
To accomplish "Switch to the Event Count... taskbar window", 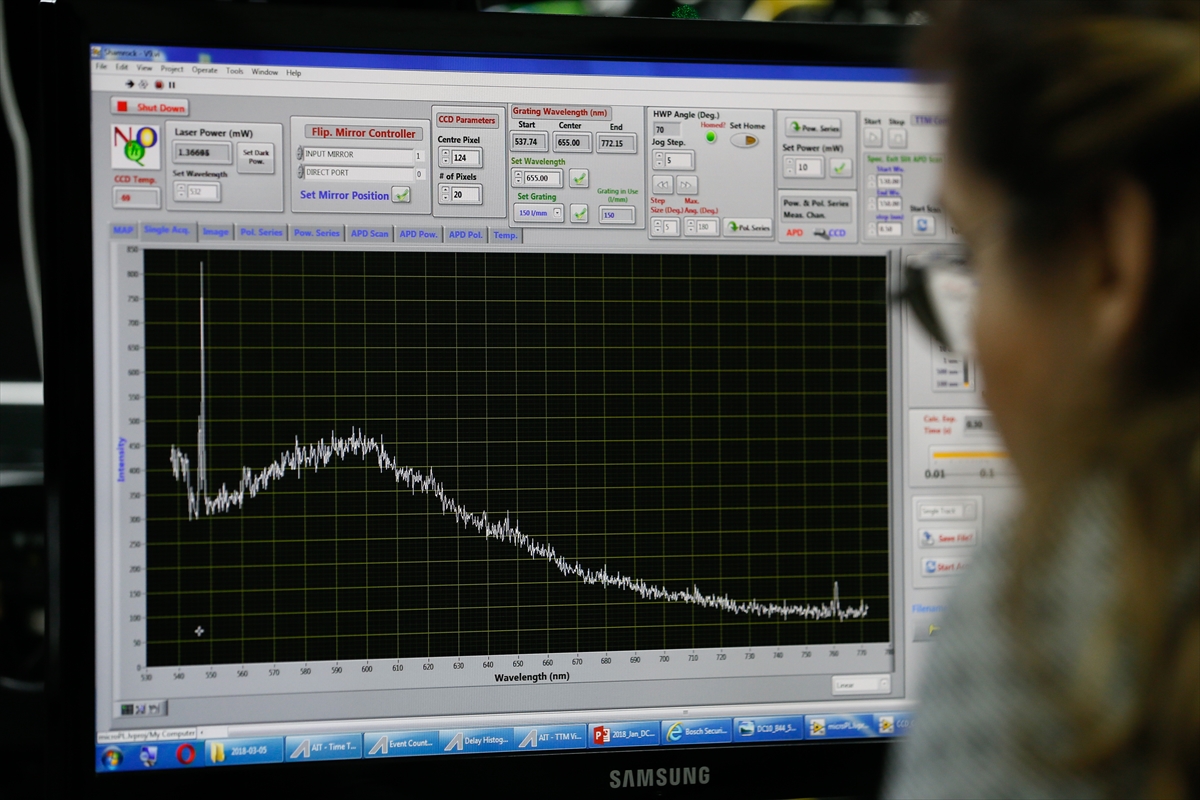I will point(401,744).
